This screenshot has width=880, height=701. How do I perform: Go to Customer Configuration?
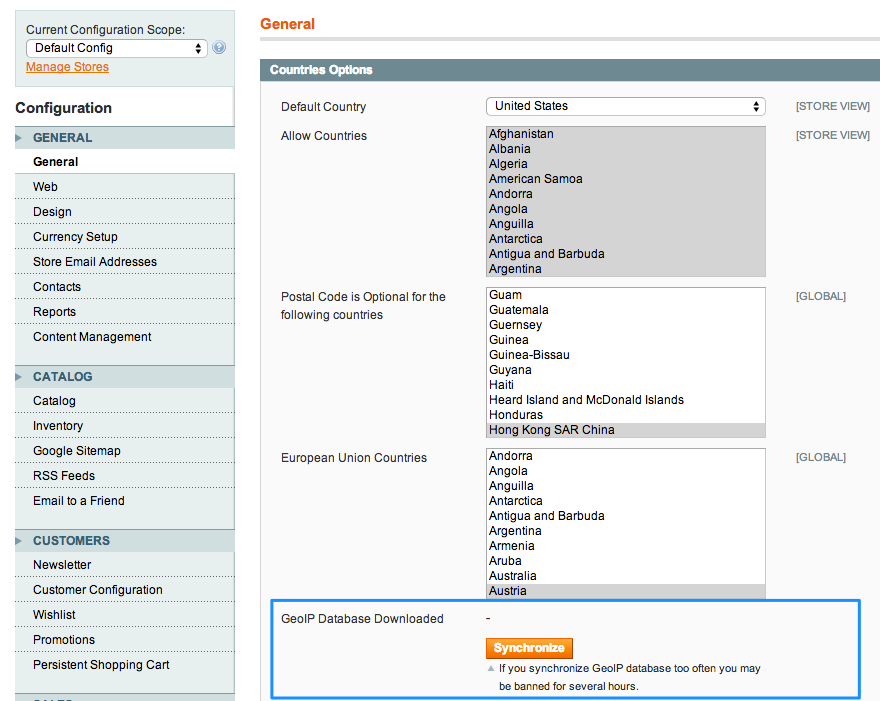click(125, 589)
